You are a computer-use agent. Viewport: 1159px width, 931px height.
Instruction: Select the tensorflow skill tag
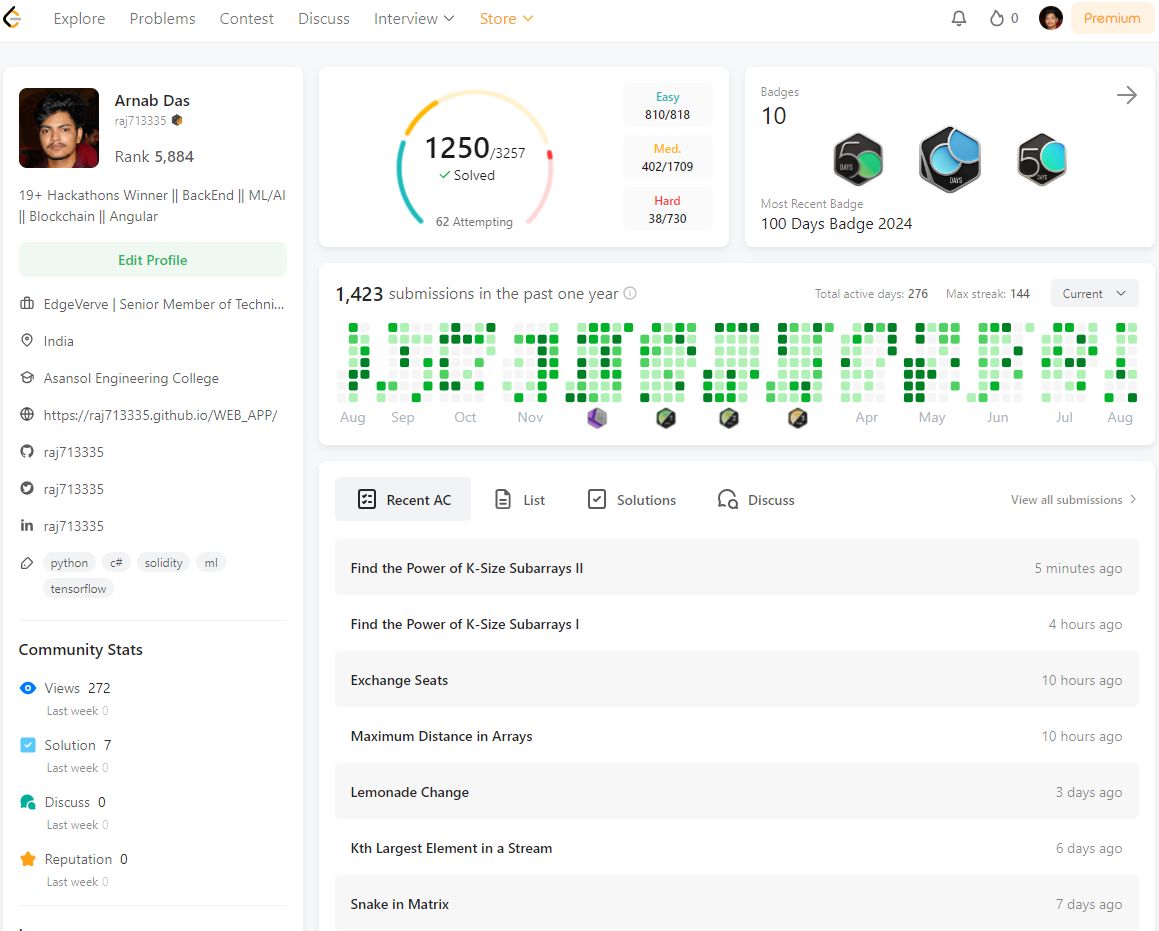pos(78,589)
